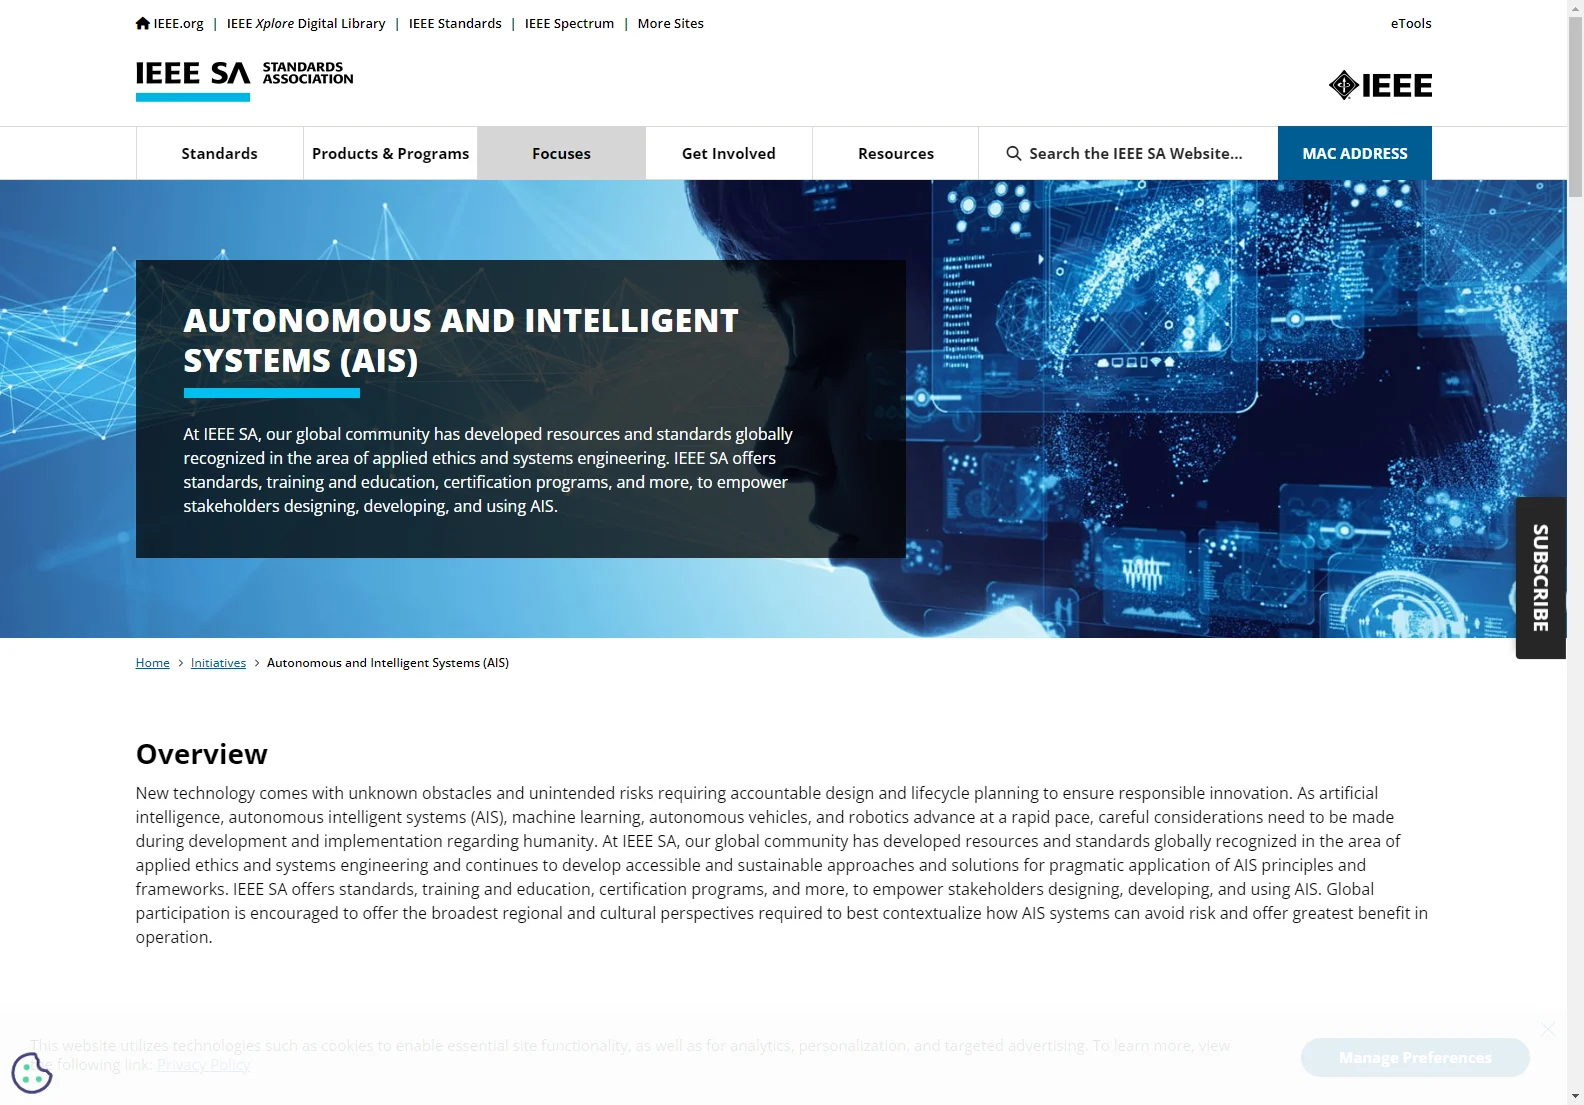This screenshot has height=1105, width=1584.
Task: Open the Privacy Policy link
Action: (203, 1065)
